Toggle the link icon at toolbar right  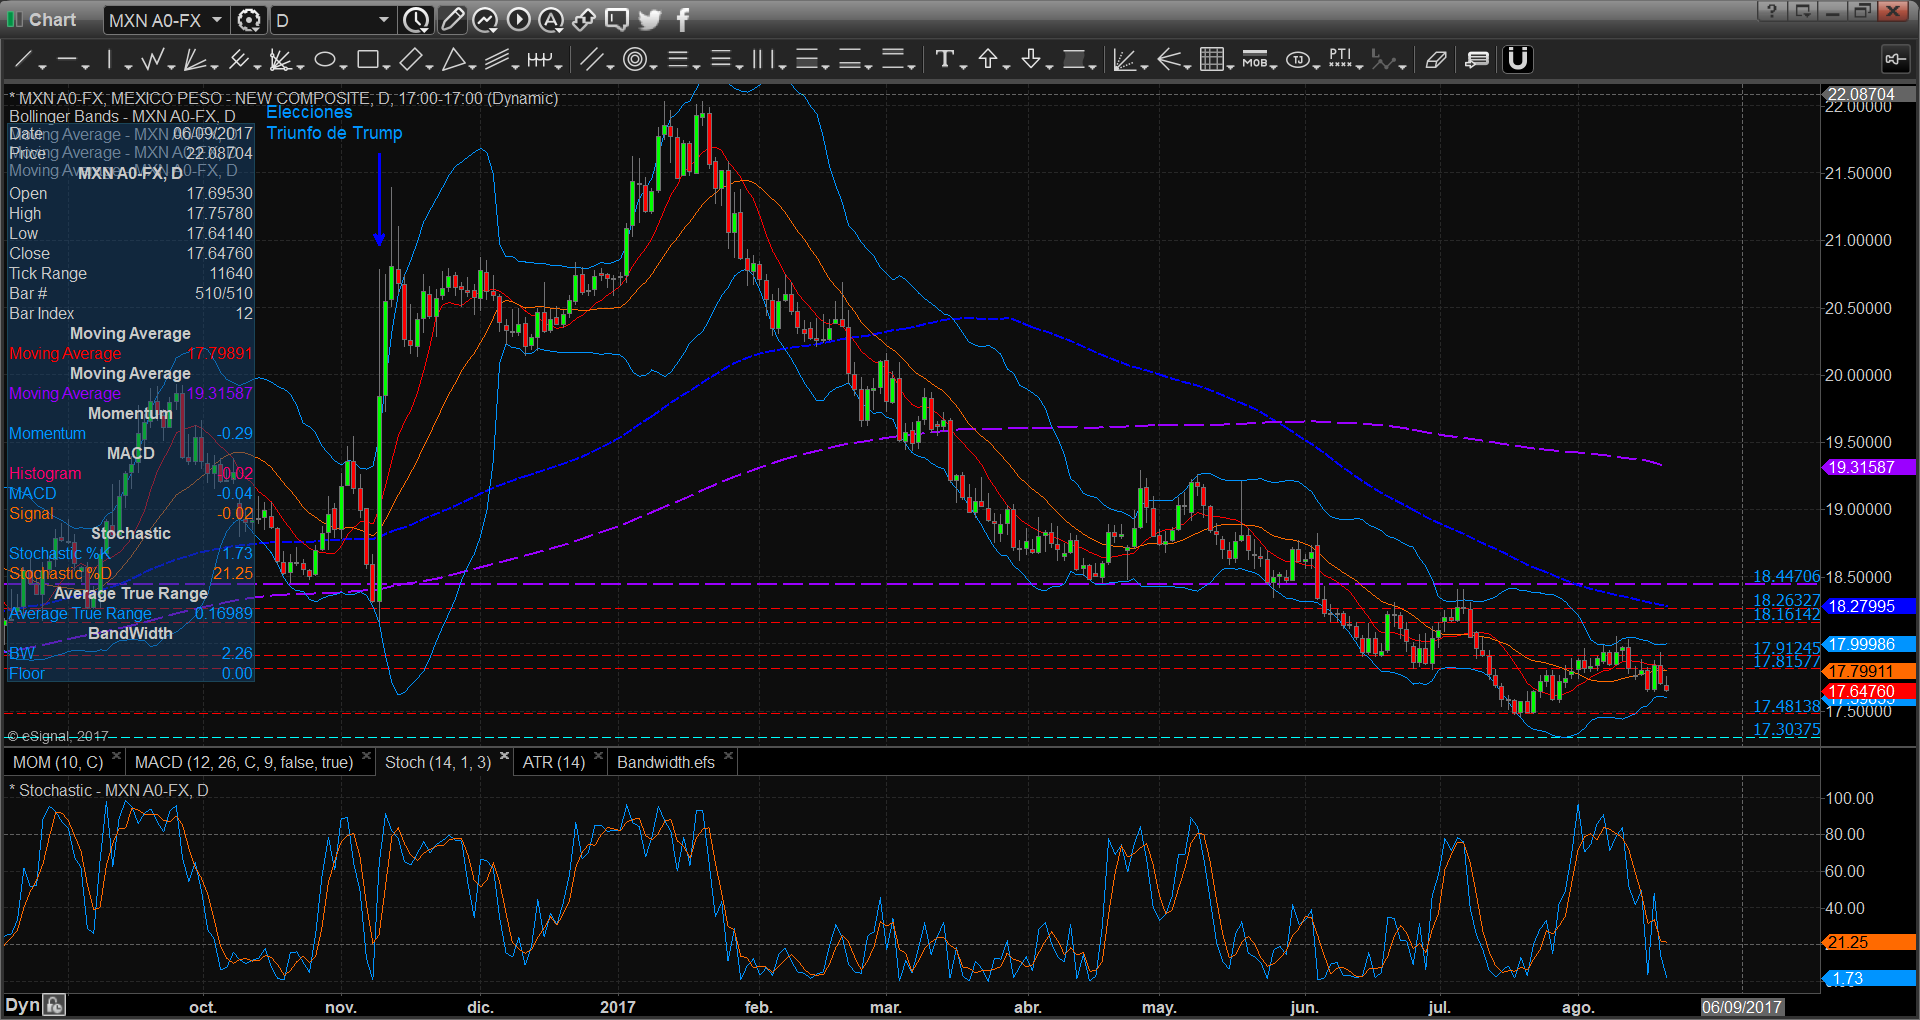(x=1895, y=60)
